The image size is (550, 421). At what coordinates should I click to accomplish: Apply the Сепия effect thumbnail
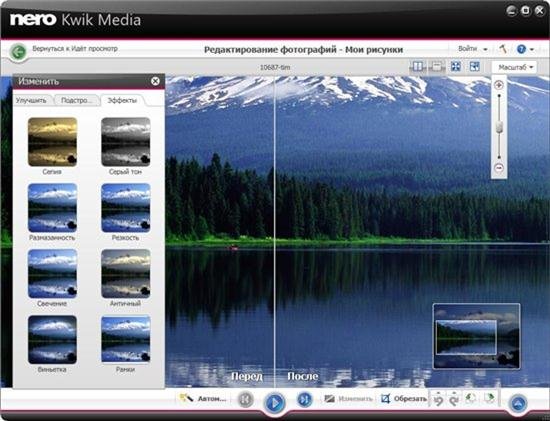coord(52,142)
